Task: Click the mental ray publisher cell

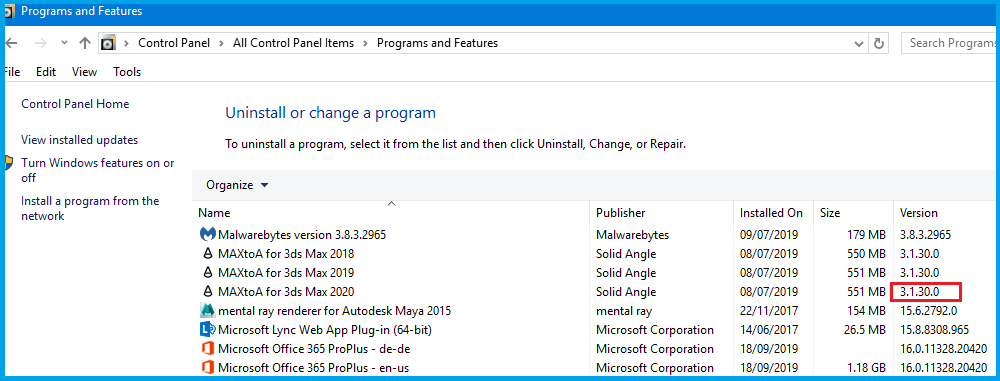Action: click(624, 311)
